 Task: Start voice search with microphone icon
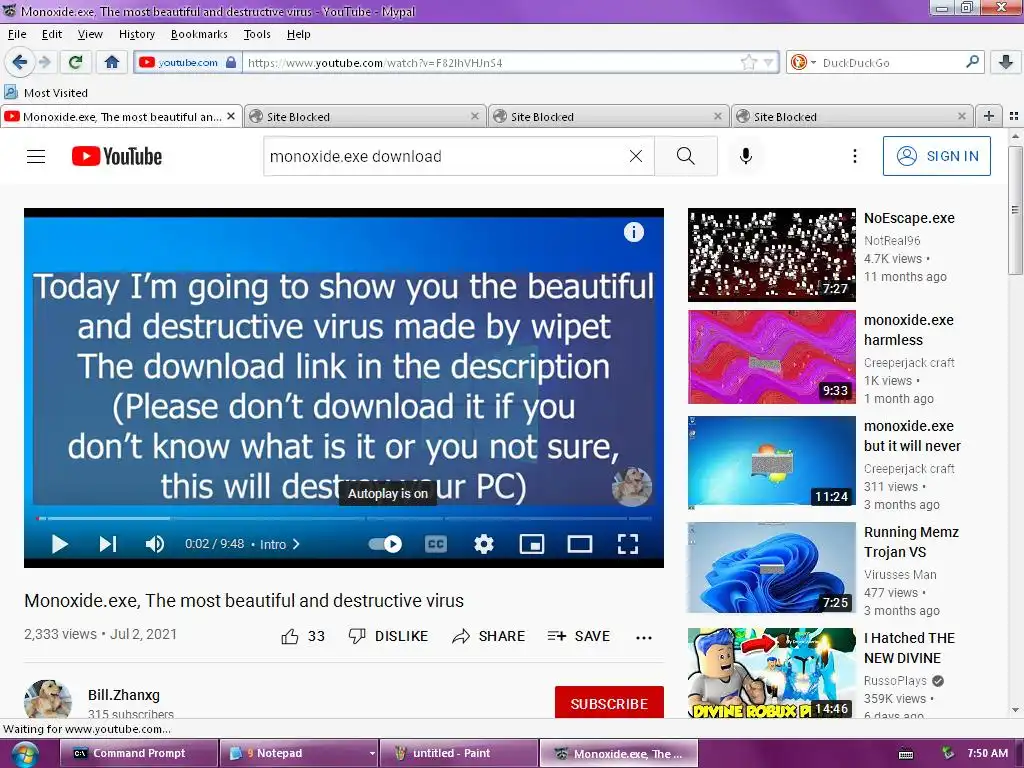746,156
